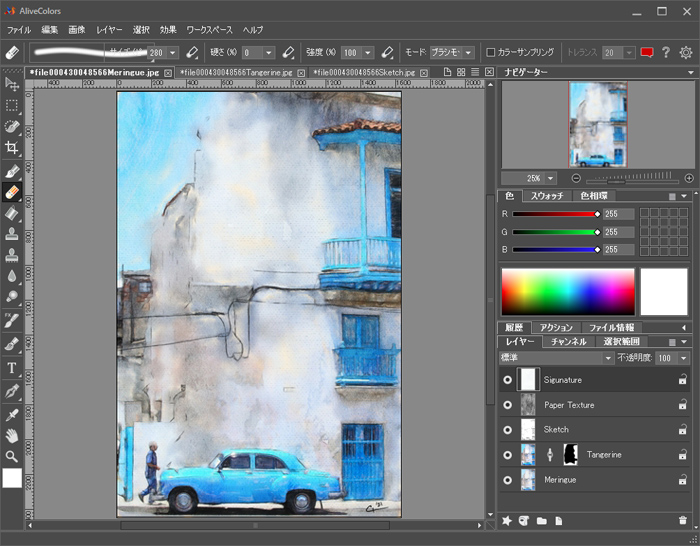700x546 pixels.
Task: Open navigator zoom percentage dropdown
Action: [x=550, y=179]
